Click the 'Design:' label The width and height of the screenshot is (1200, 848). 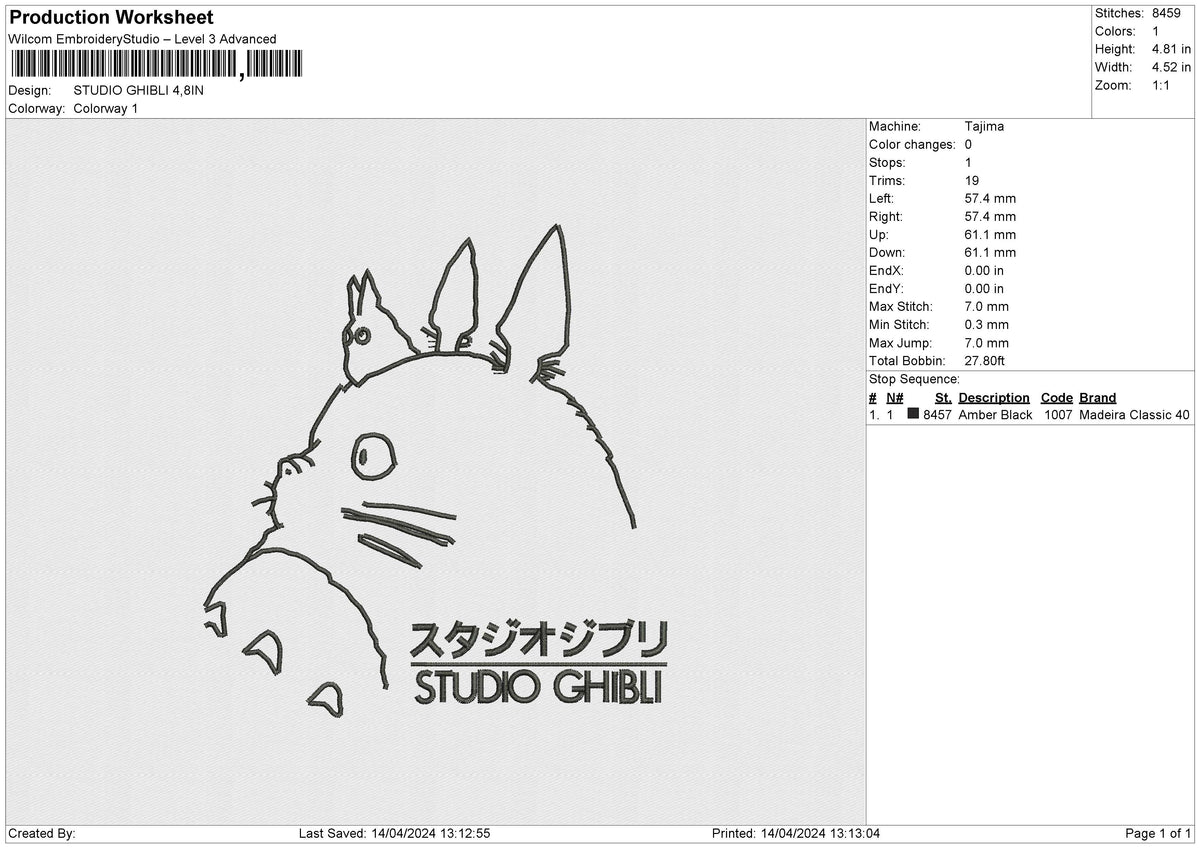pos(30,90)
